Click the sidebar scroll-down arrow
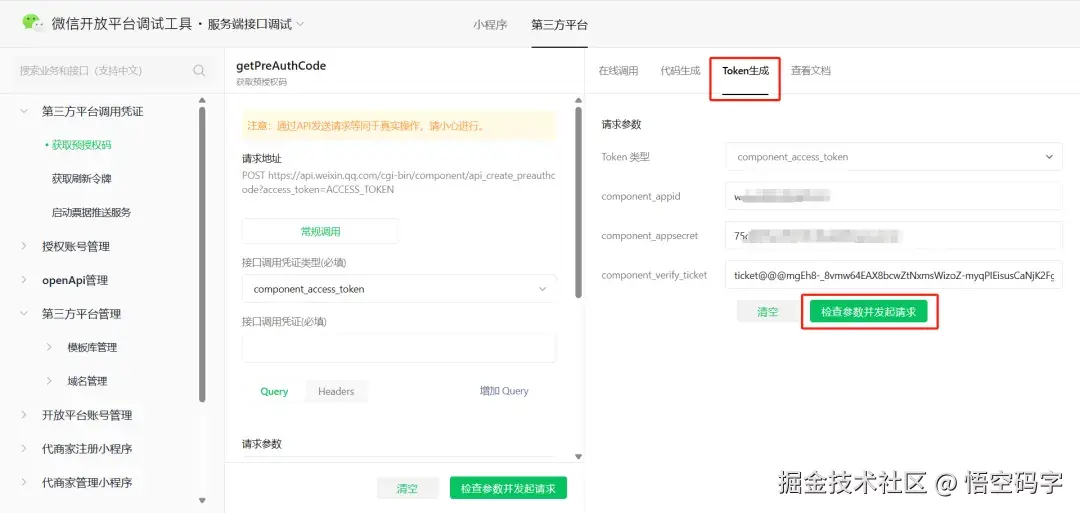 pyautogui.click(x=202, y=501)
